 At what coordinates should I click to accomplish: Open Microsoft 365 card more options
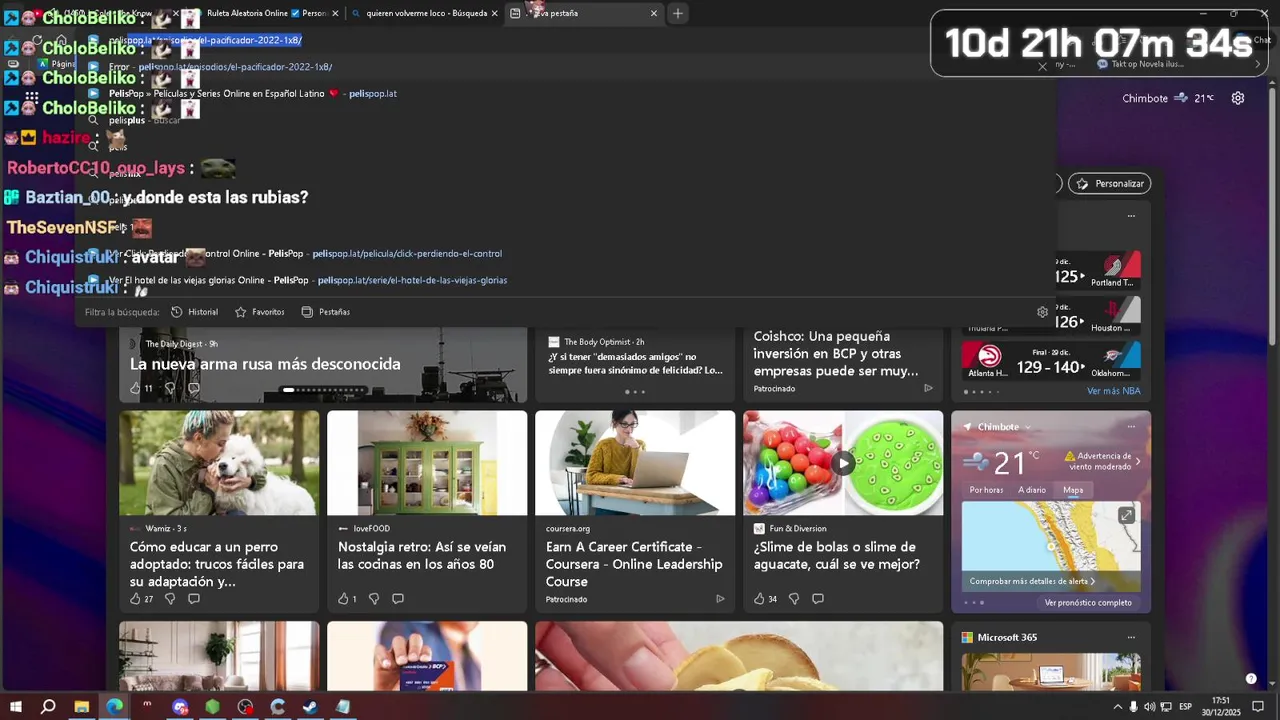pyautogui.click(x=1131, y=637)
